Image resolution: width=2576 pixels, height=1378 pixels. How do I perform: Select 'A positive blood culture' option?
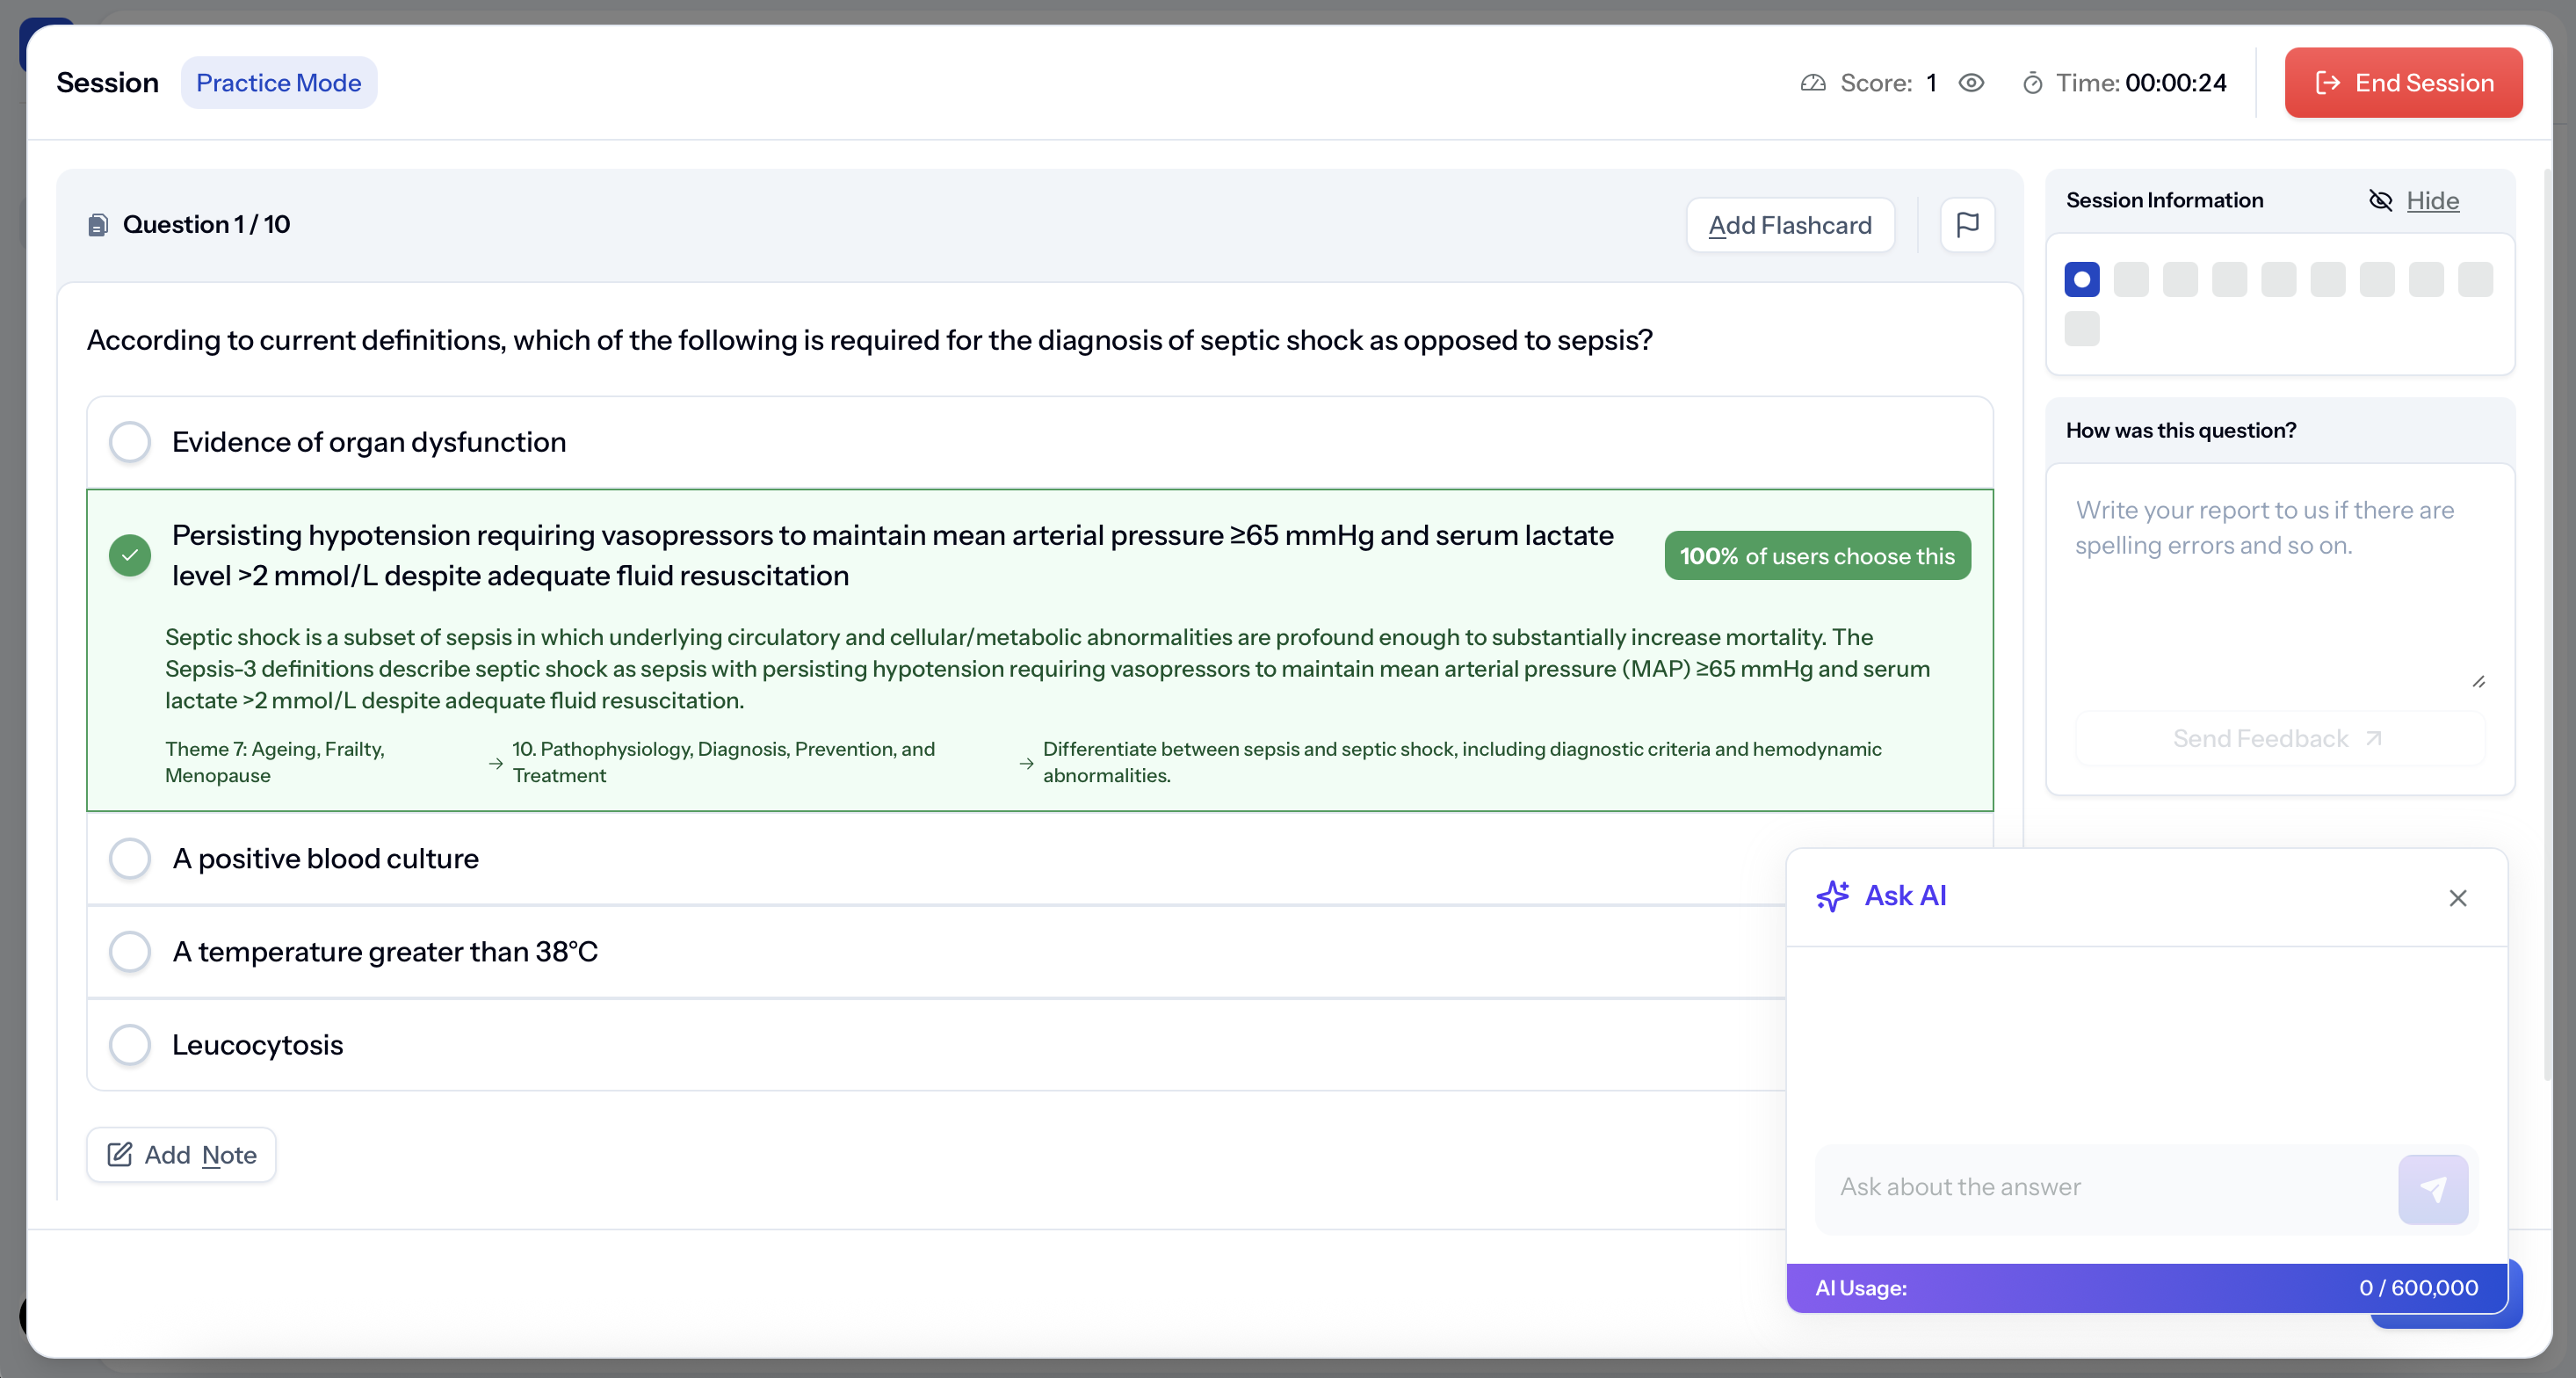[130, 858]
